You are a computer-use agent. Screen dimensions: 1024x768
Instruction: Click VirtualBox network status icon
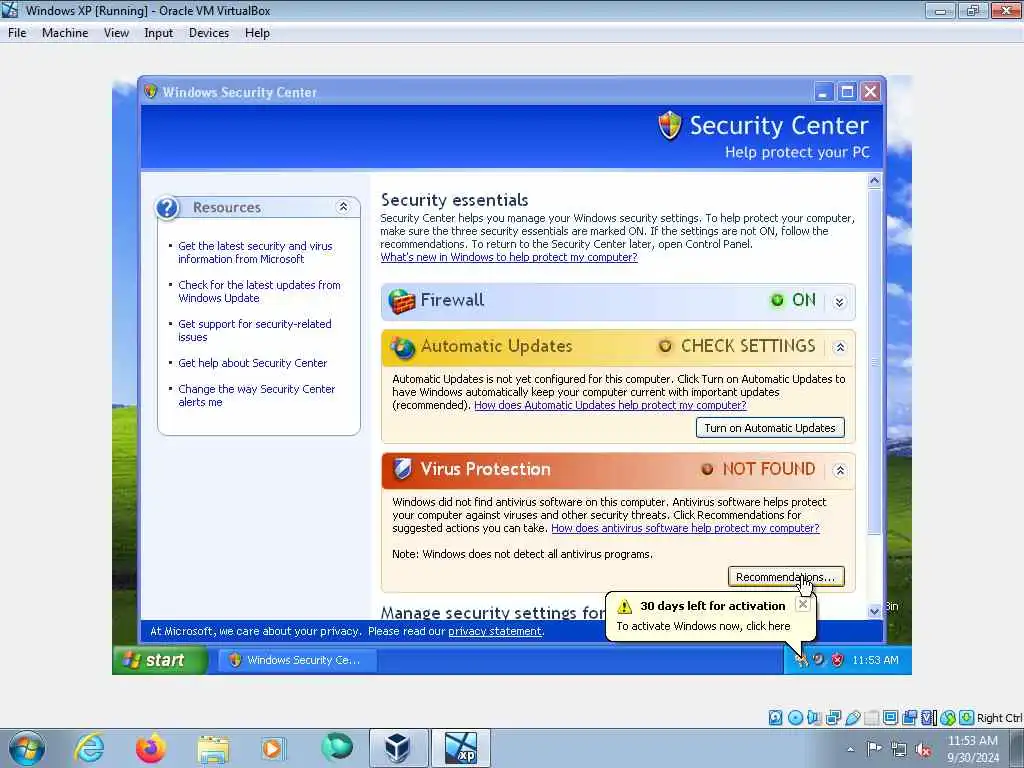[x=833, y=718]
